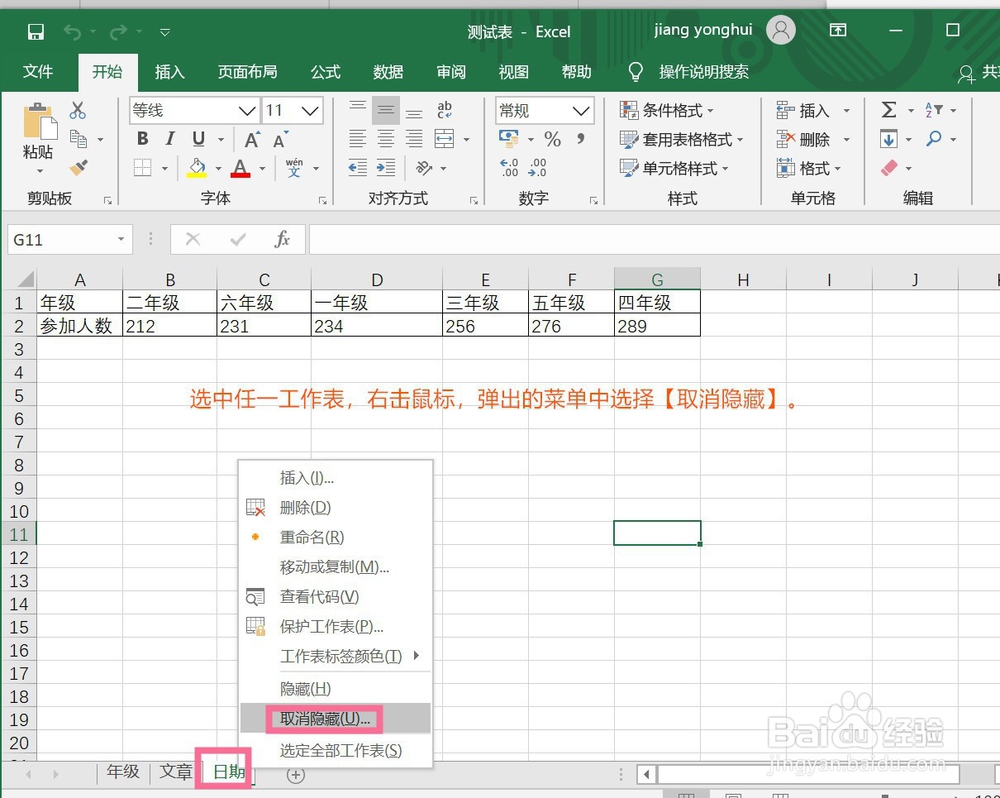Apply bold formatting from the ribbon
Screen dimensions: 1000x798
[x=142, y=139]
